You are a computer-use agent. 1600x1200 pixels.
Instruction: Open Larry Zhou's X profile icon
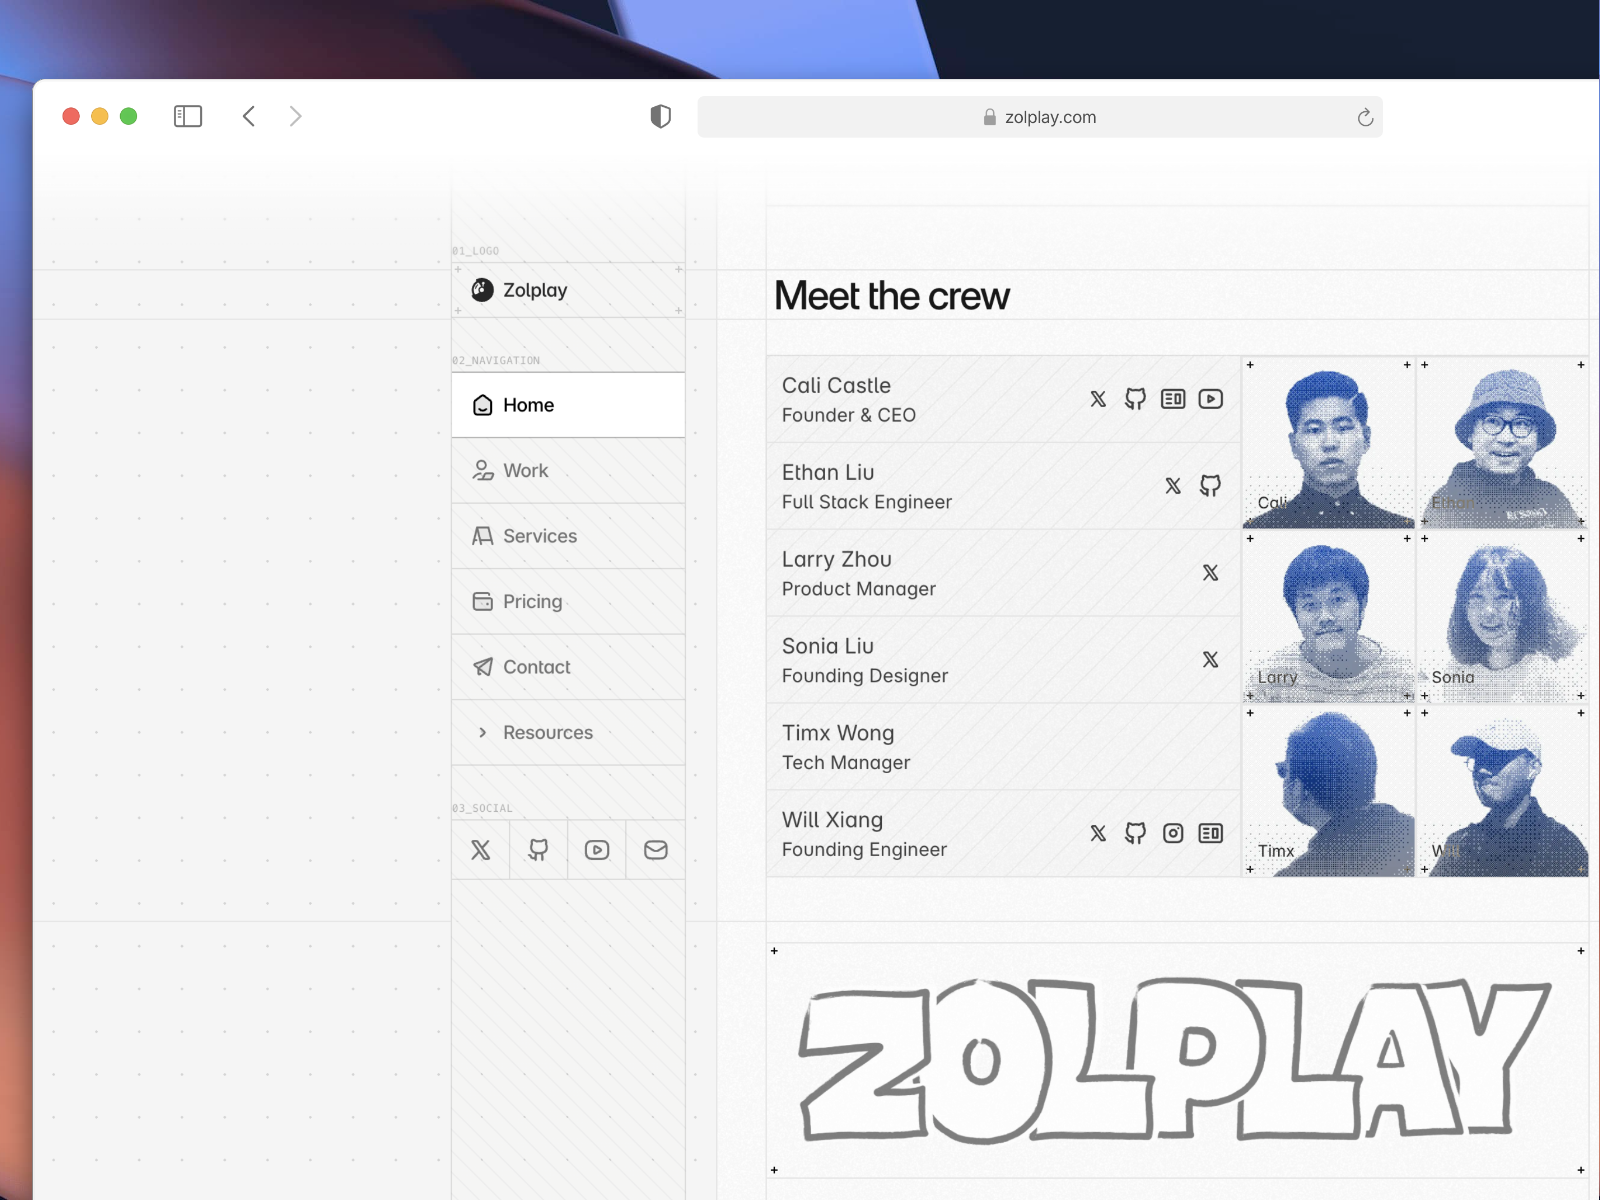(x=1210, y=573)
